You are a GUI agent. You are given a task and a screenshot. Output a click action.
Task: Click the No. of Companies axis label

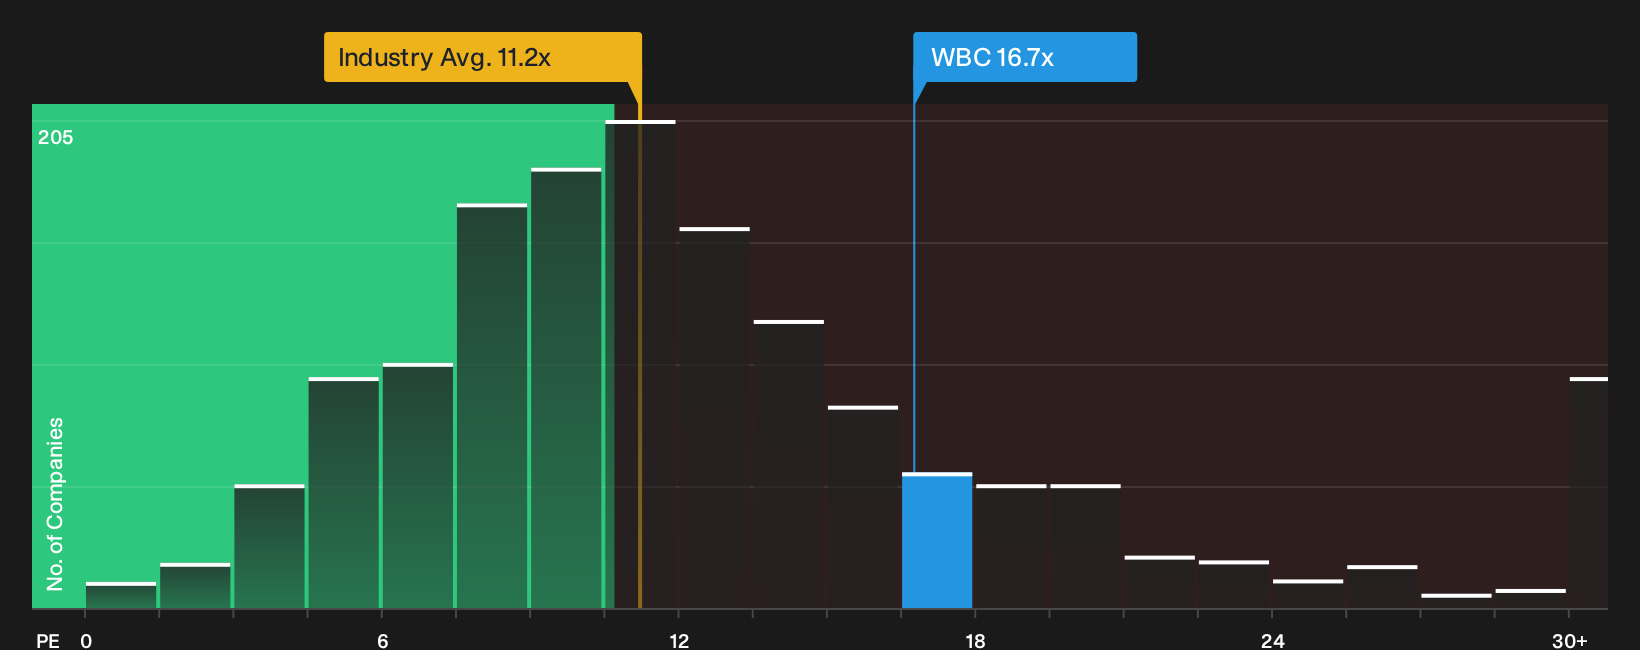55,503
